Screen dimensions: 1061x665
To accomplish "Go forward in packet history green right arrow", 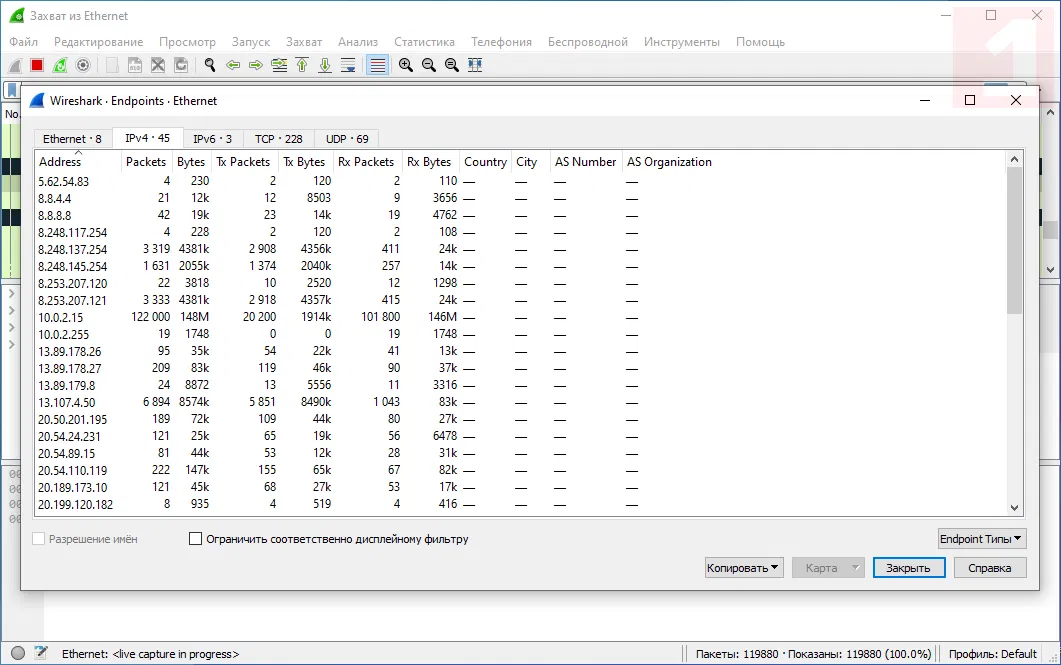I will pyautogui.click(x=256, y=65).
